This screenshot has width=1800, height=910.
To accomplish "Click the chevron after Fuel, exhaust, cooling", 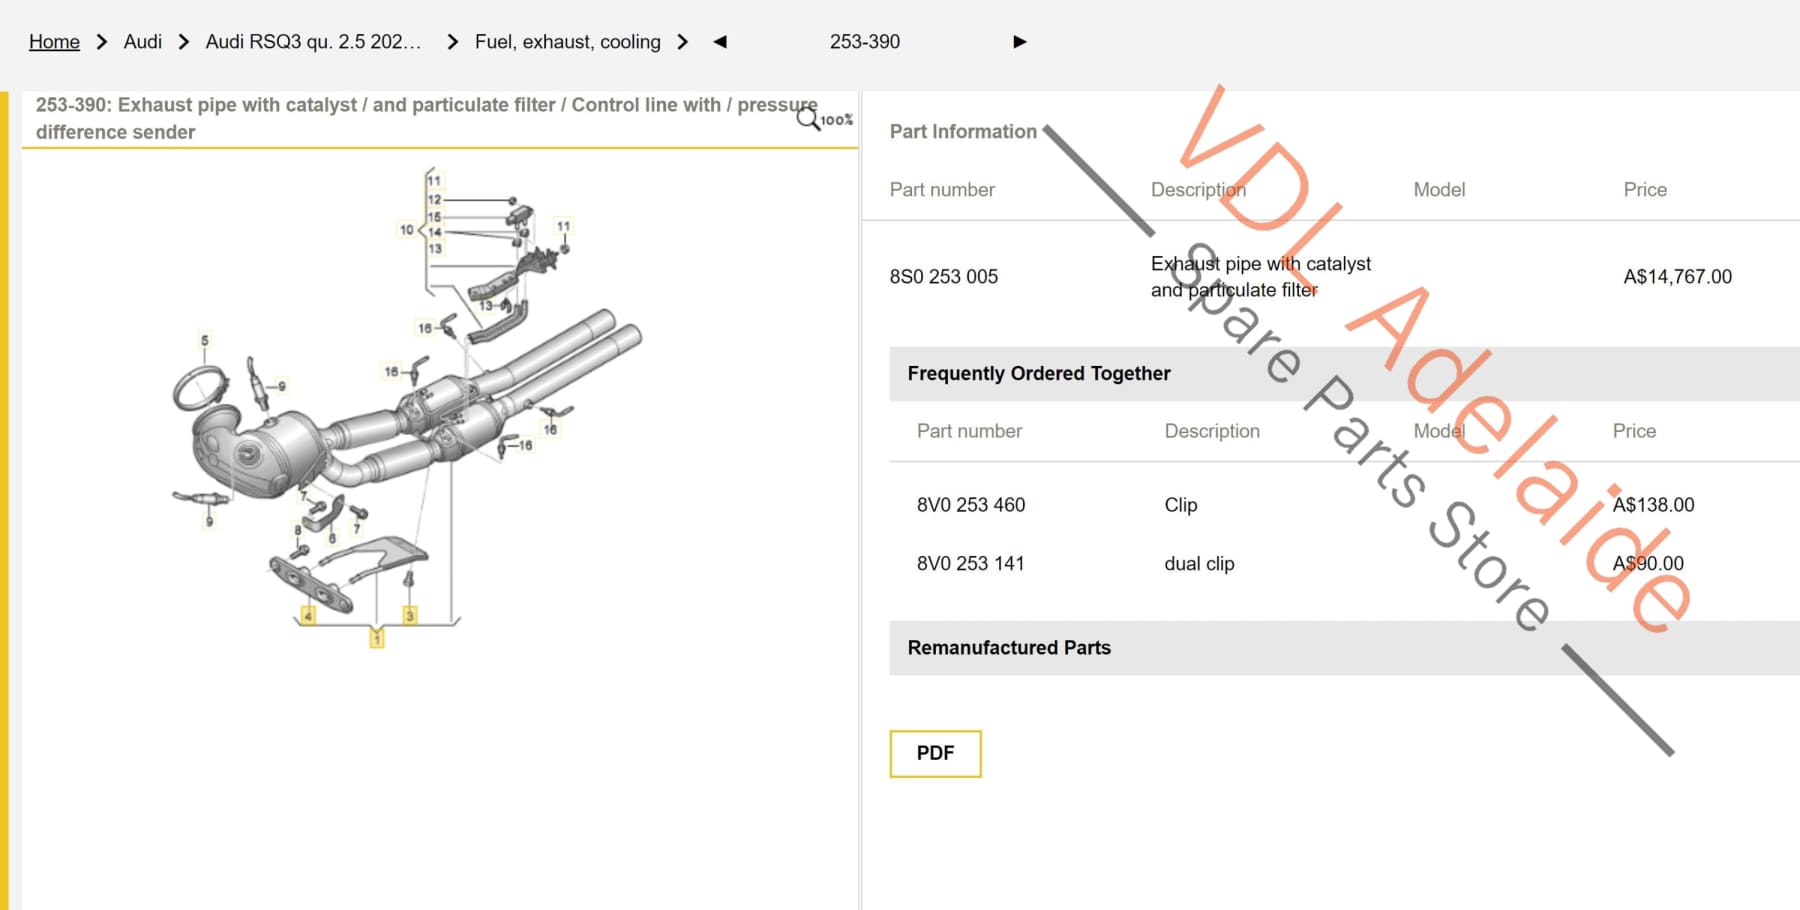I will coord(683,42).
